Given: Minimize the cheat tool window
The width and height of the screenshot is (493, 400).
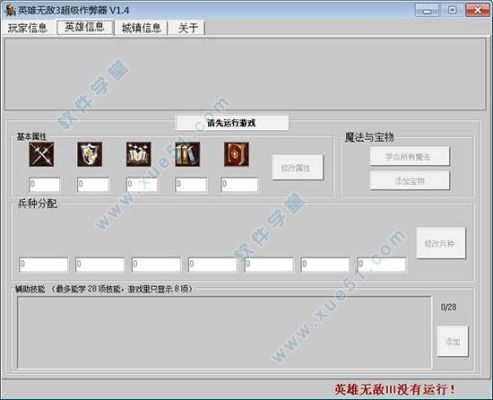Looking at the screenshot, I should (x=427, y=11).
